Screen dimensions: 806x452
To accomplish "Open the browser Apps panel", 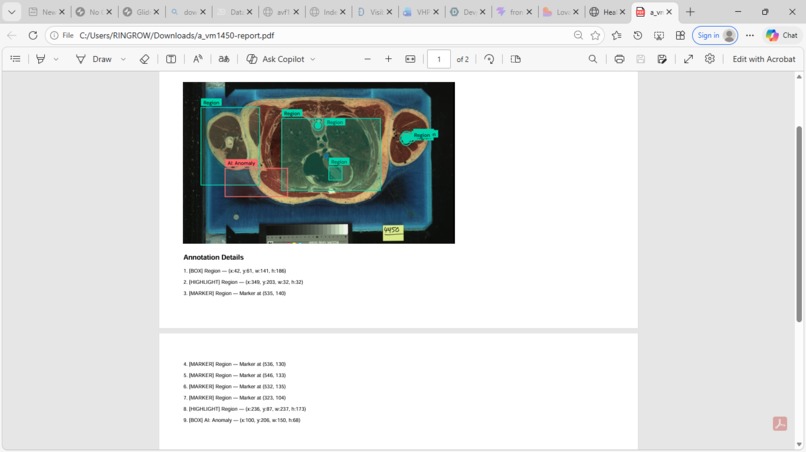I will point(680,35).
